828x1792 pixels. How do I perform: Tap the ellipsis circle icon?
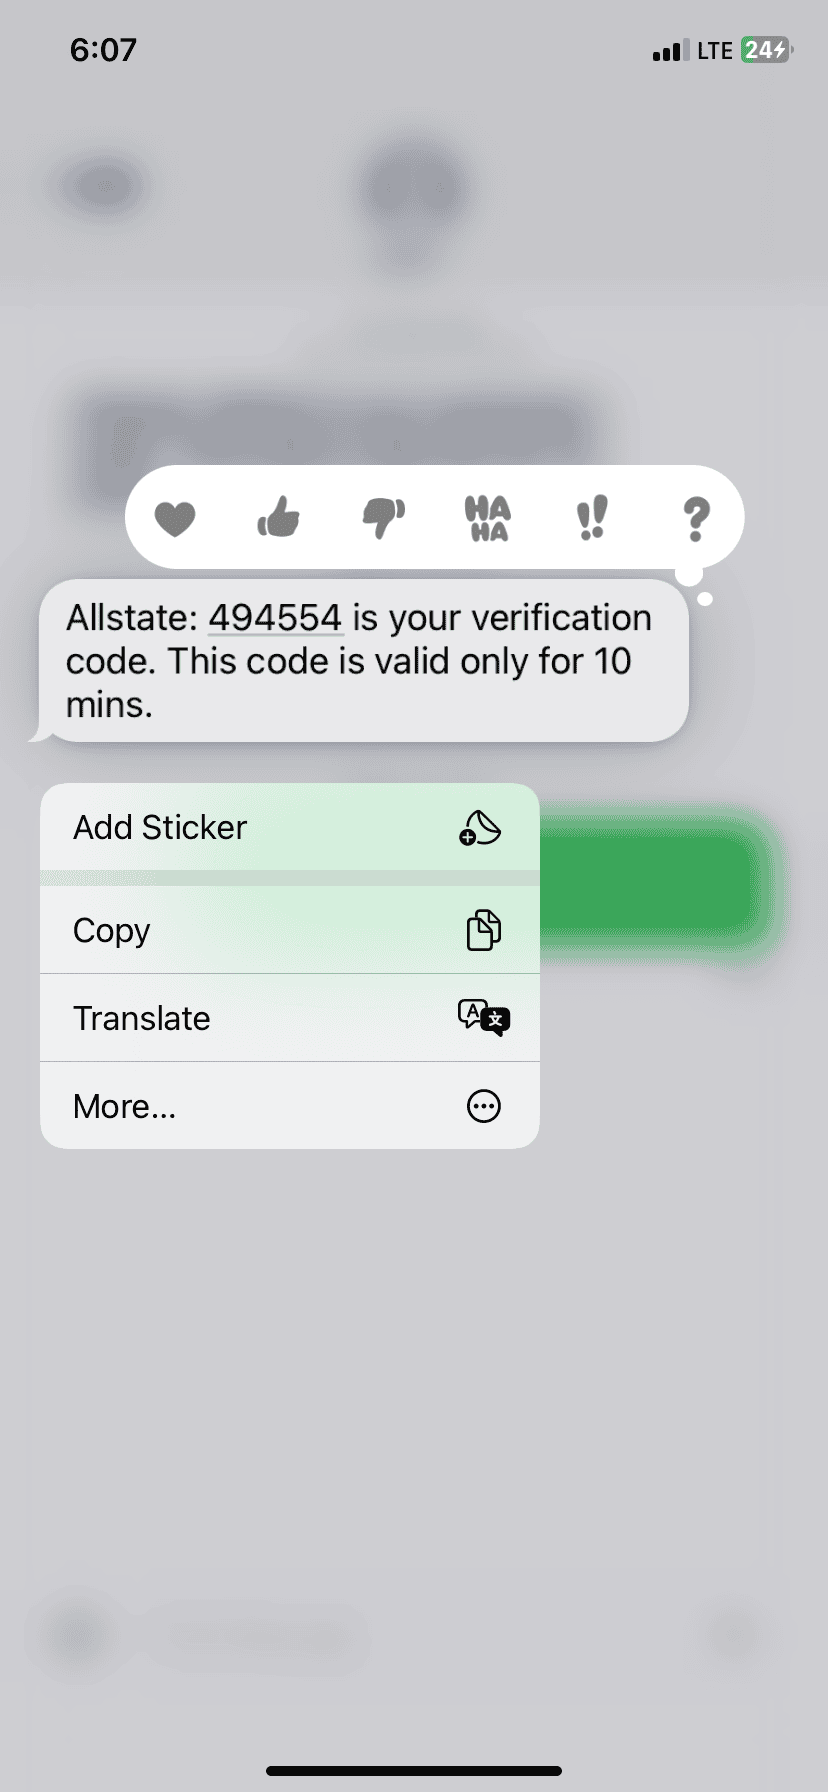click(x=484, y=1106)
